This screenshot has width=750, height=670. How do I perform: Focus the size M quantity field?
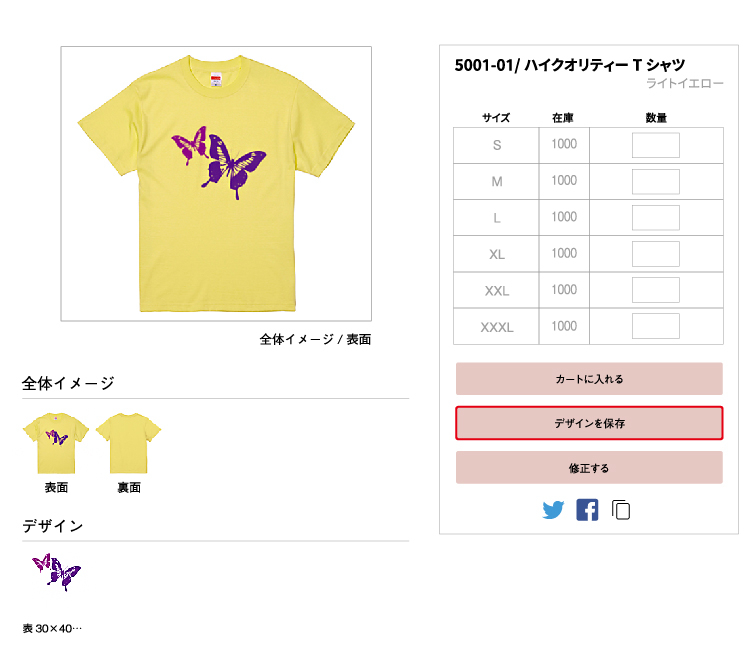[655, 182]
